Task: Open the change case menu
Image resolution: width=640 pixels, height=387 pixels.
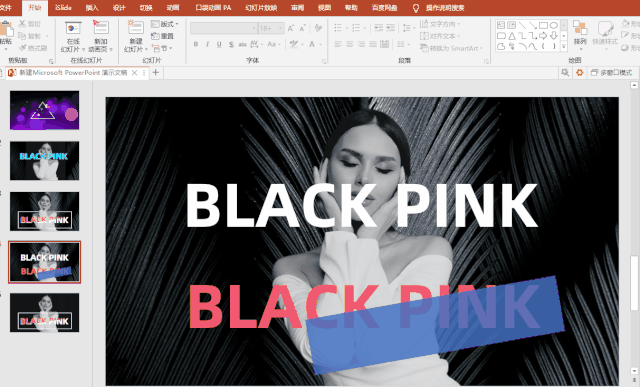Action: 274,44
